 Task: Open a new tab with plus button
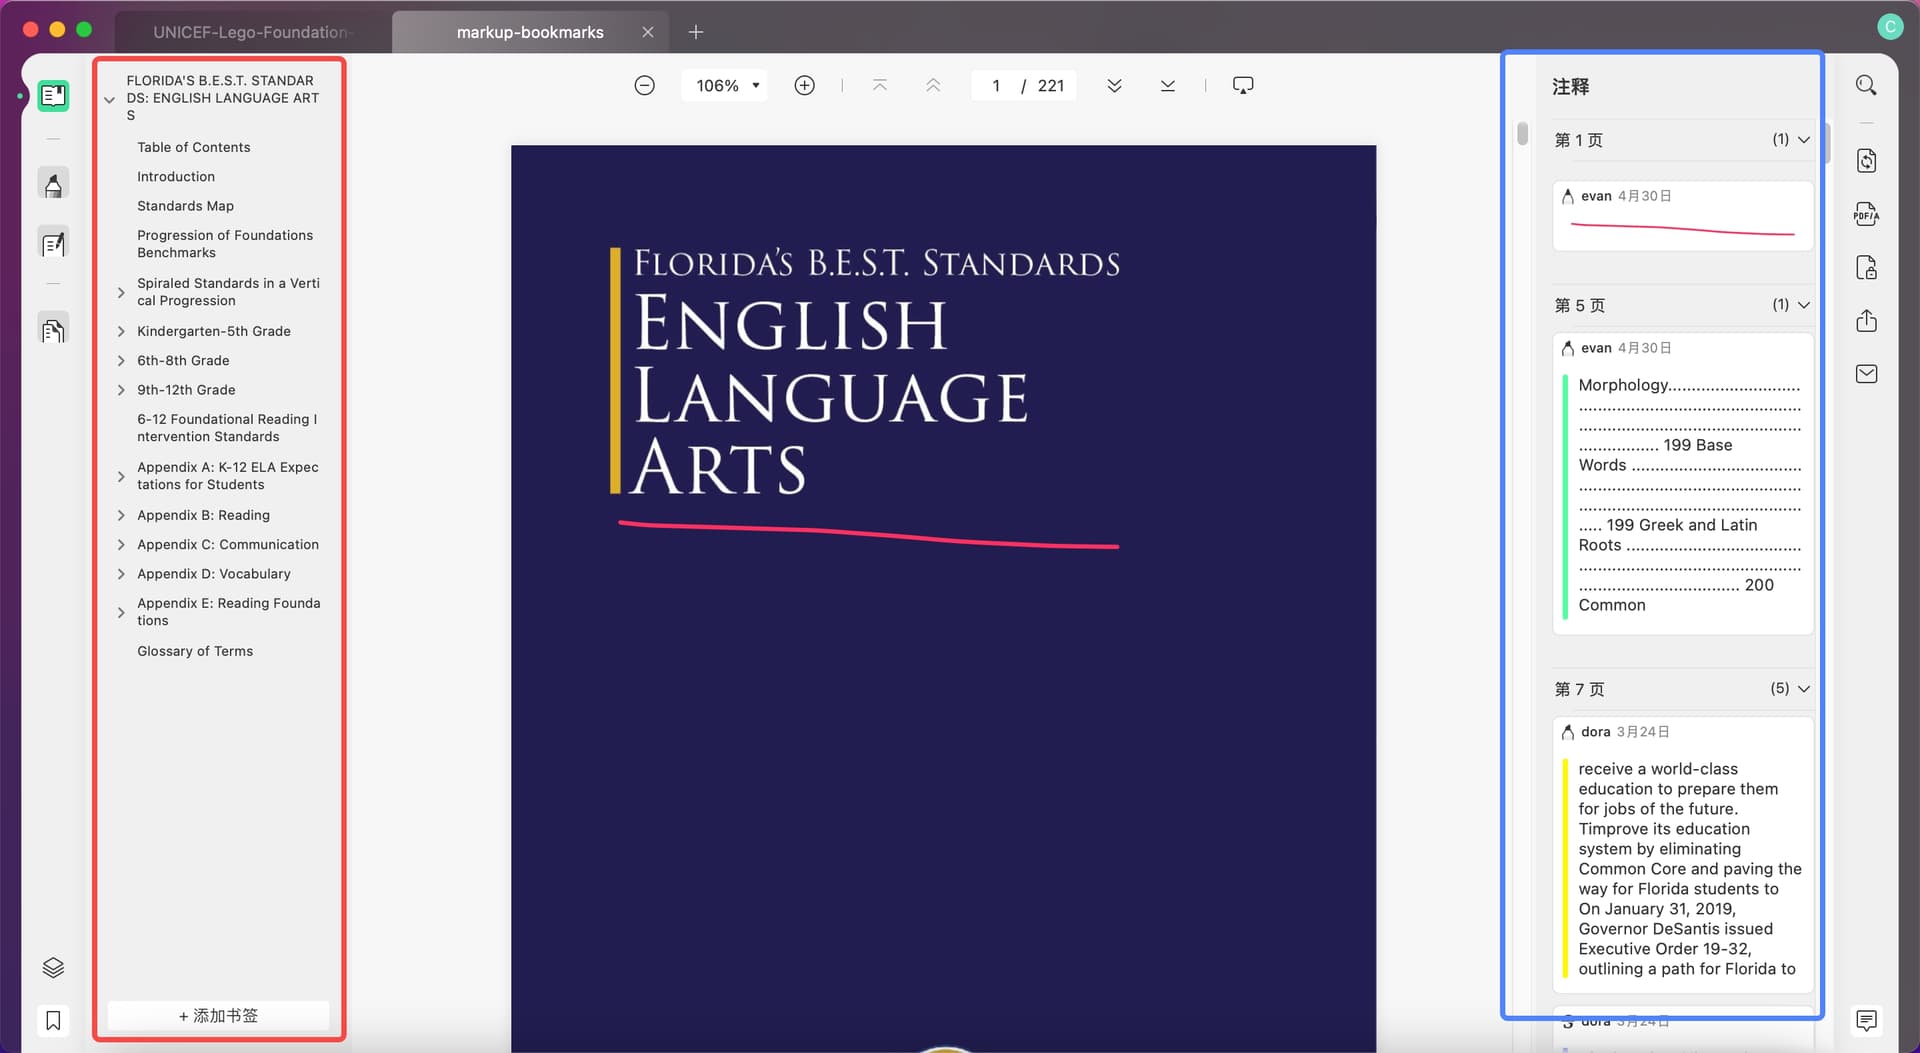click(x=696, y=32)
